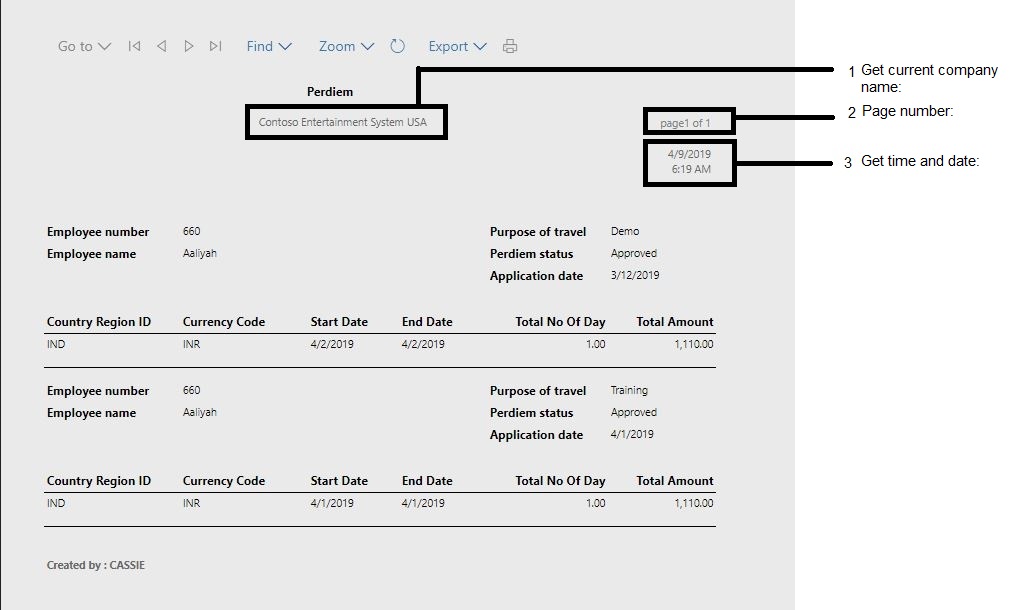Expand the Export dropdown menu

(x=456, y=46)
